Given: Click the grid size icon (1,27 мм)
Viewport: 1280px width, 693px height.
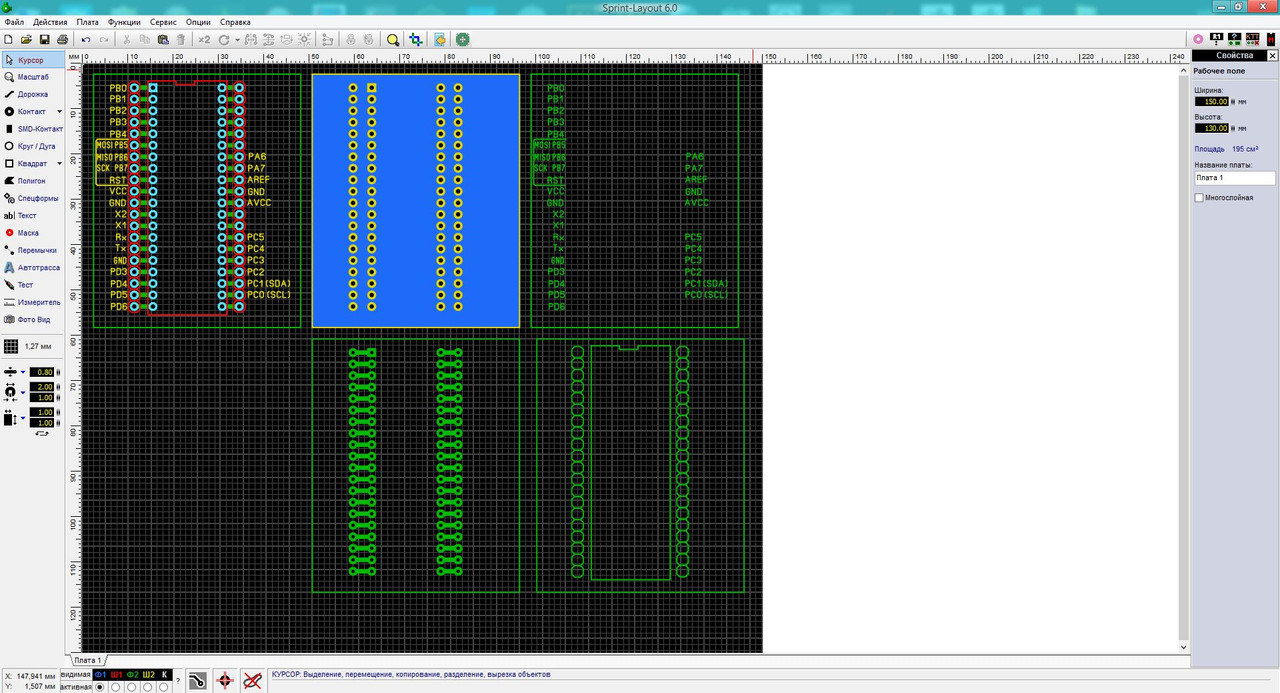Looking at the screenshot, I should click(11, 346).
